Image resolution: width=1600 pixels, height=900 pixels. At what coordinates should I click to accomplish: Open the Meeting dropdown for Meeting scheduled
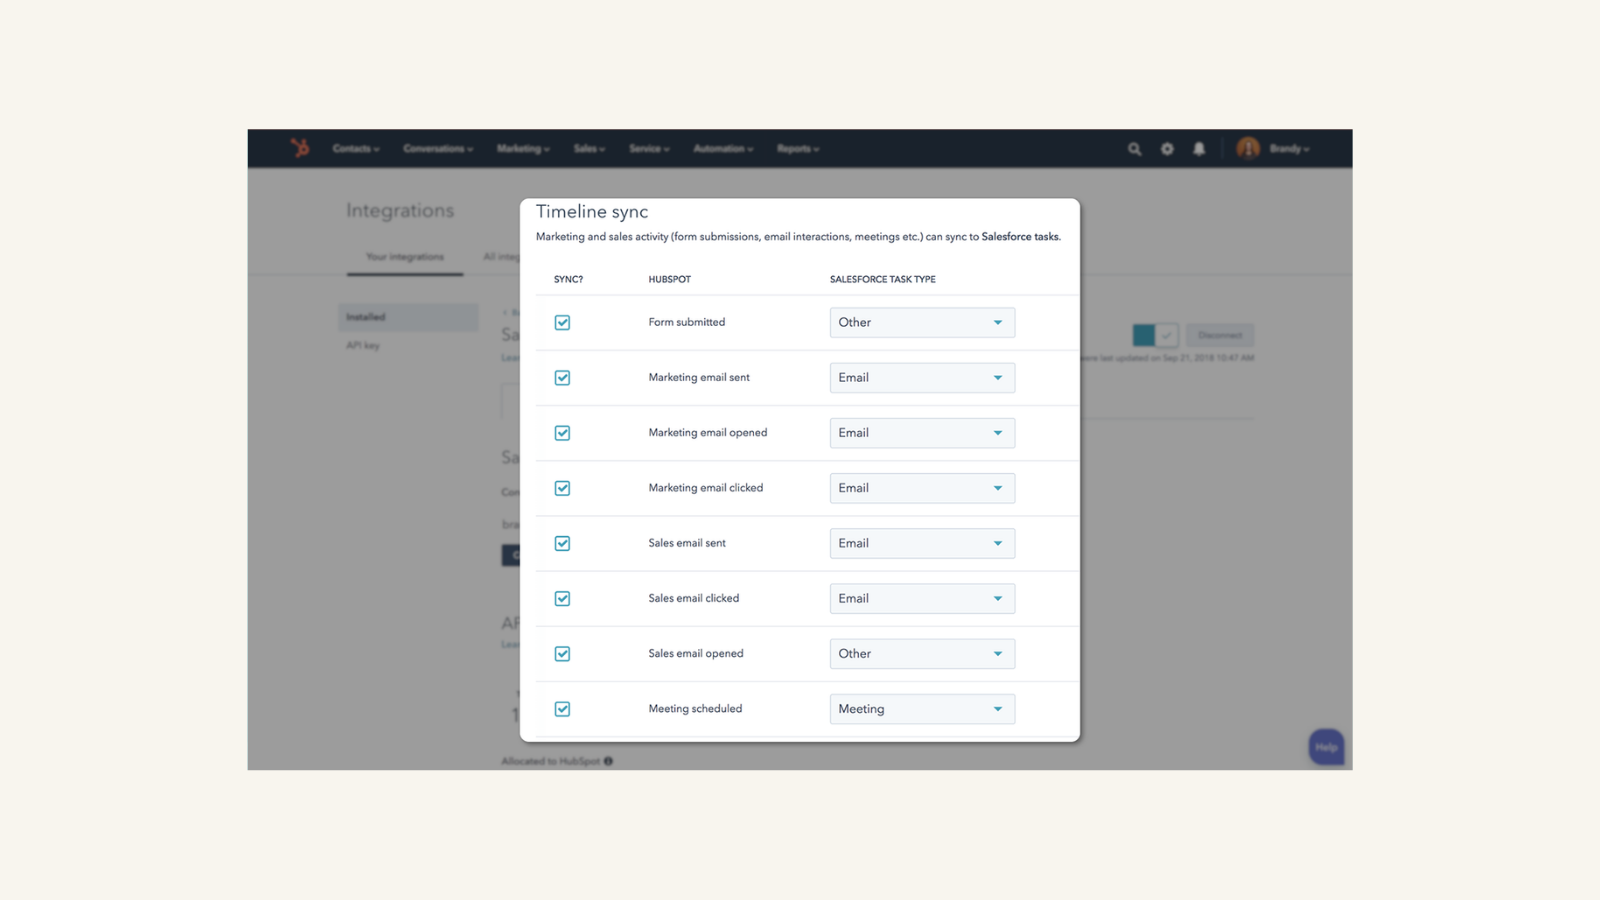click(x=921, y=708)
